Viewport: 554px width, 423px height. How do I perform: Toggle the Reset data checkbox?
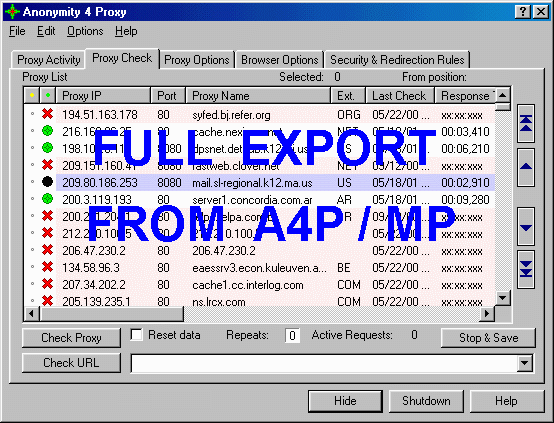pyautogui.click(x=136, y=335)
